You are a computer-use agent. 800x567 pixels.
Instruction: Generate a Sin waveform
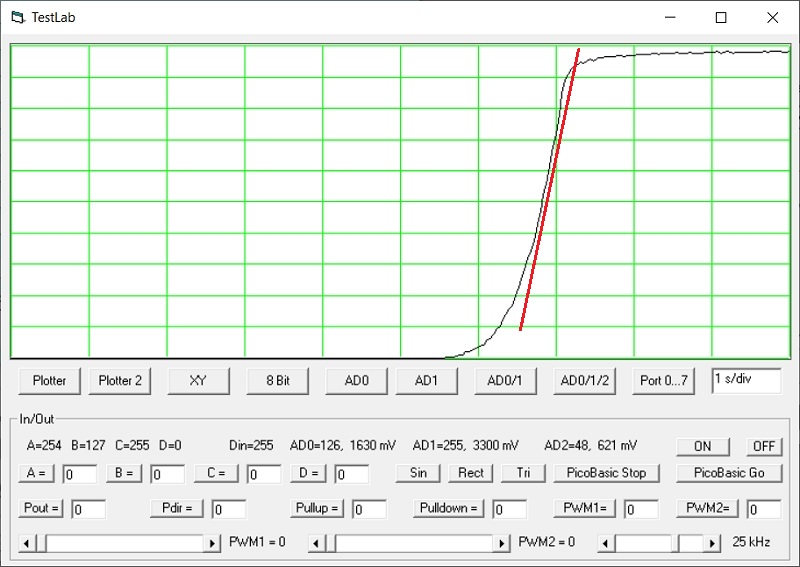pos(418,473)
